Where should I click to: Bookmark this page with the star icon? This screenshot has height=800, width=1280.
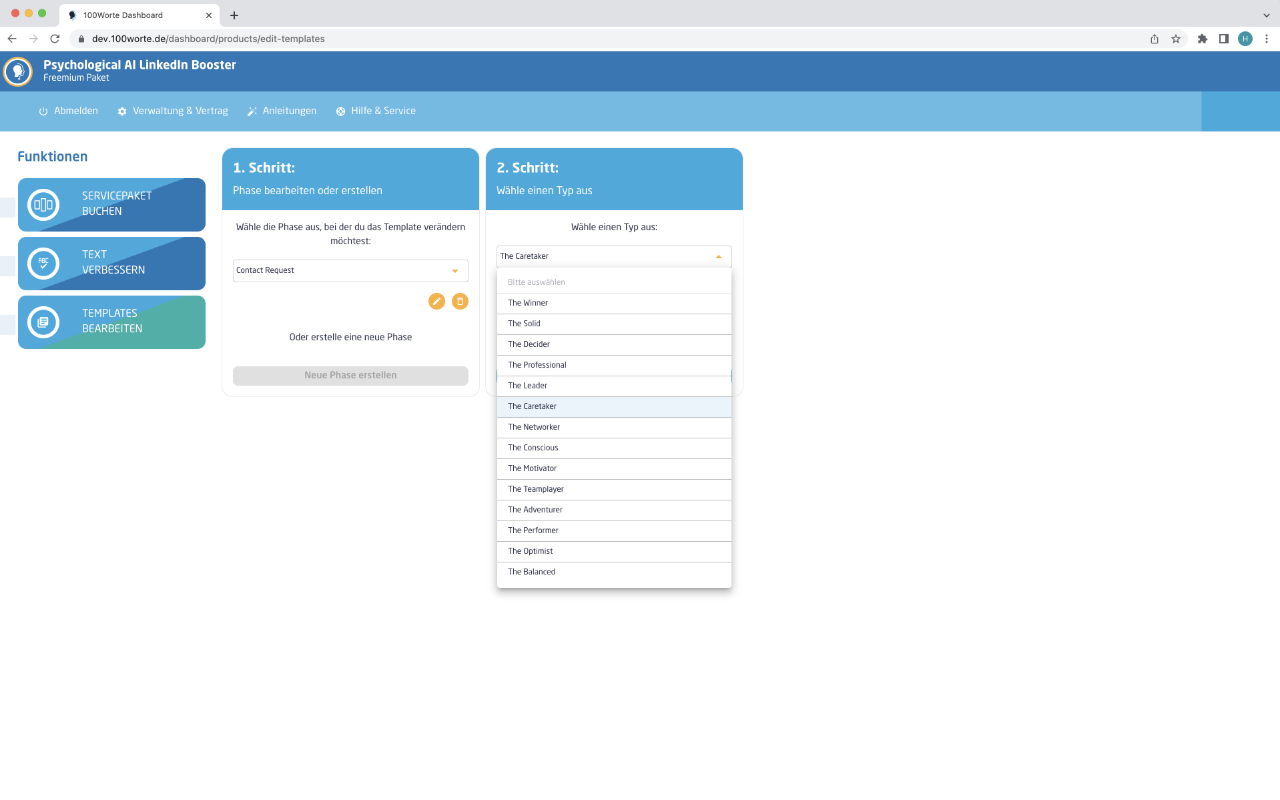pos(1176,39)
